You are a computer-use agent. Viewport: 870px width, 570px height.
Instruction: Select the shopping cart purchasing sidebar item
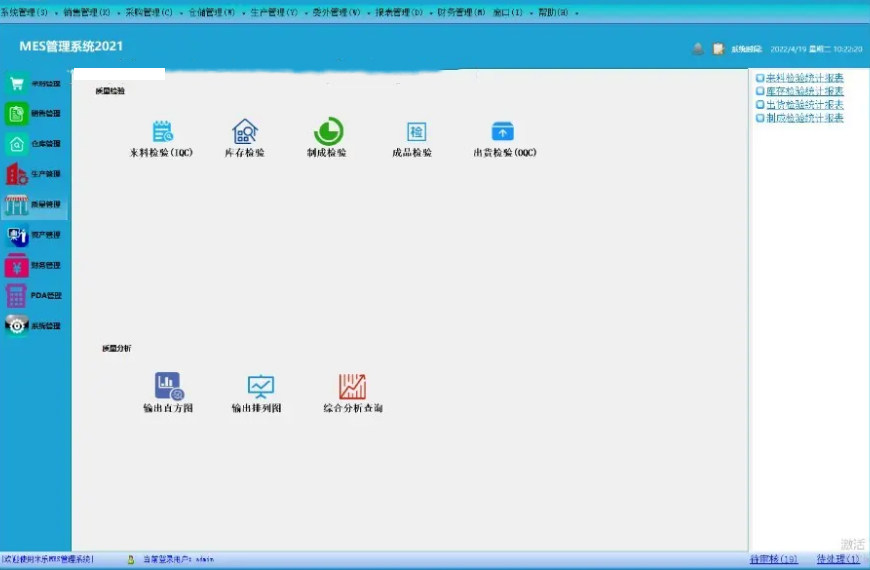[x=34, y=84]
